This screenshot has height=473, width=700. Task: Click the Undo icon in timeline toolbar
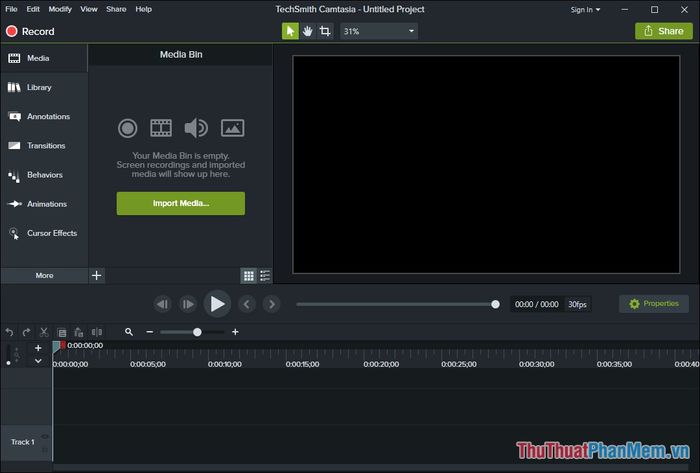(9, 332)
